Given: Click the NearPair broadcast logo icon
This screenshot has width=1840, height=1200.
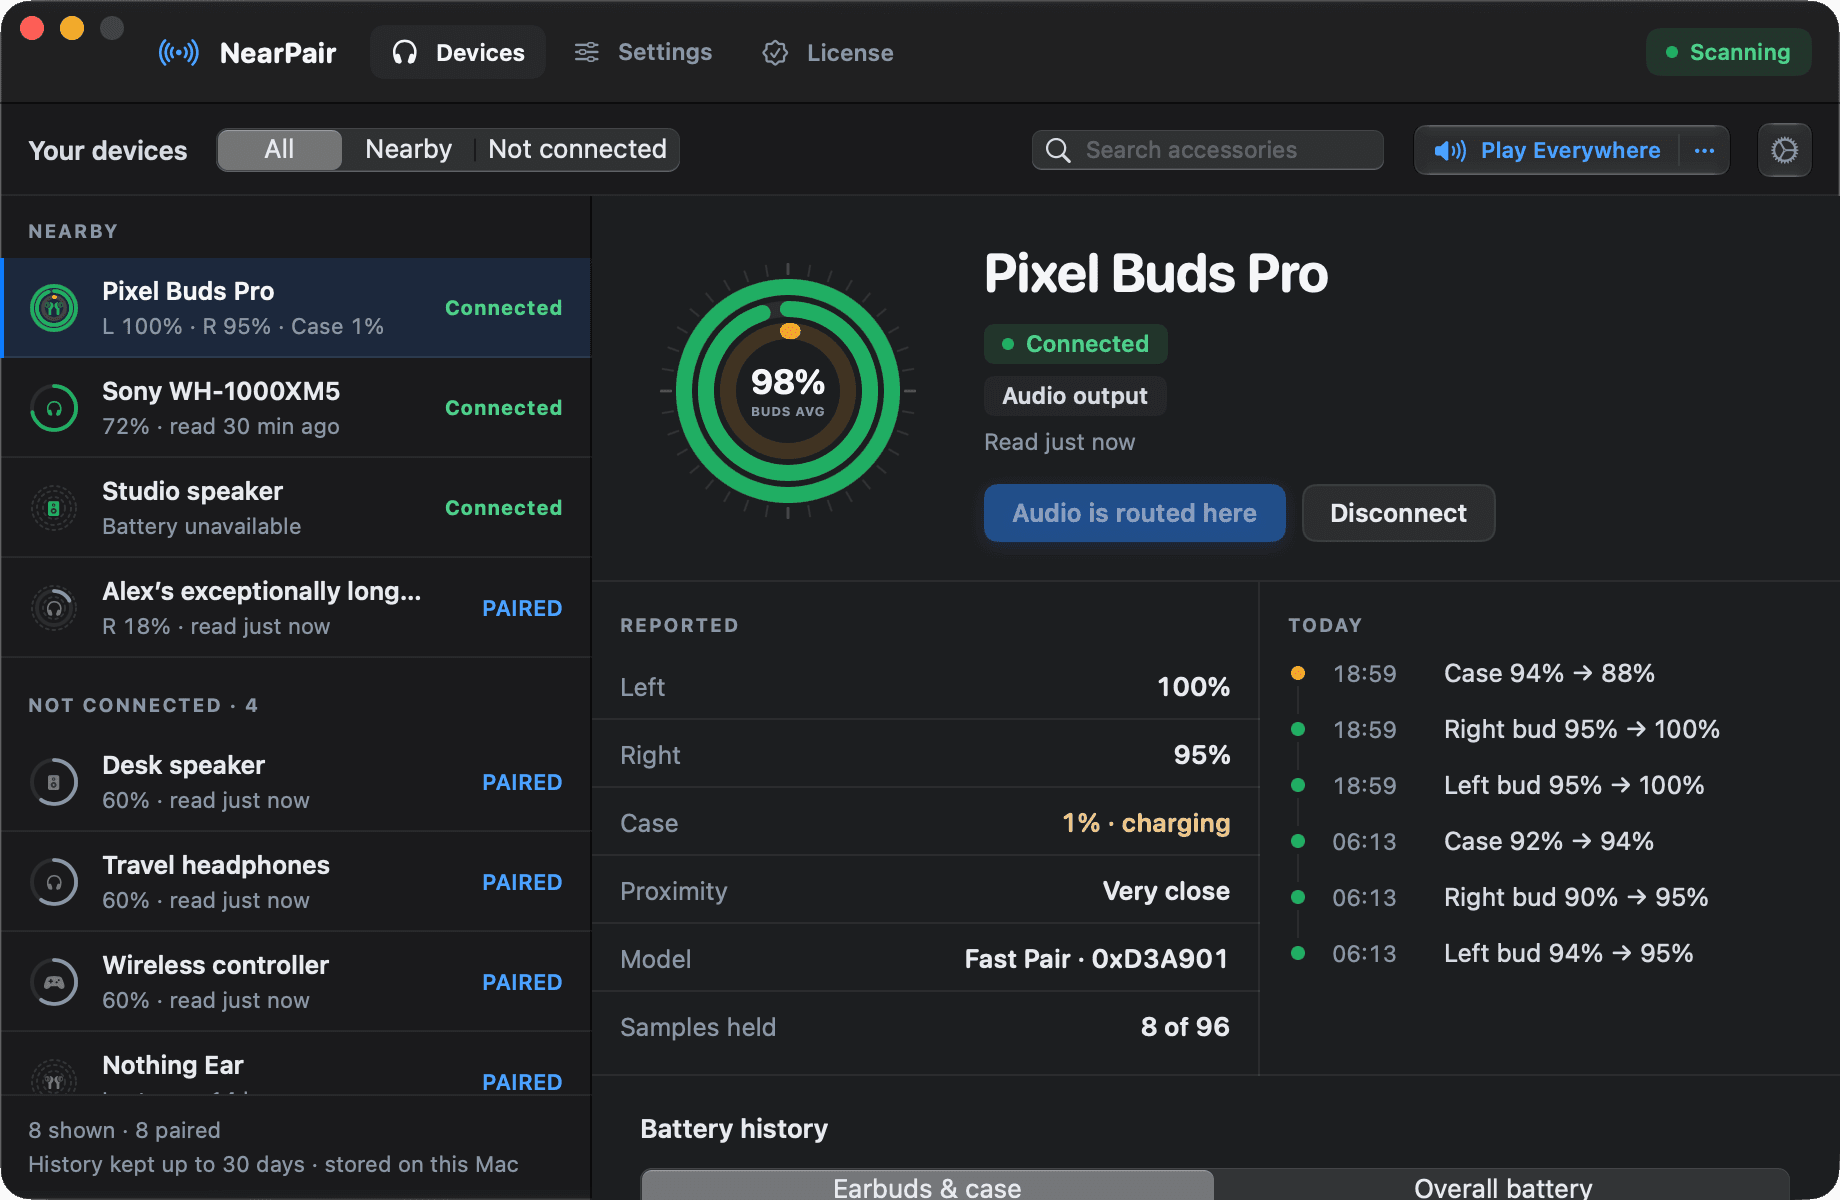Looking at the screenshot, I should (x=178, y=52).
